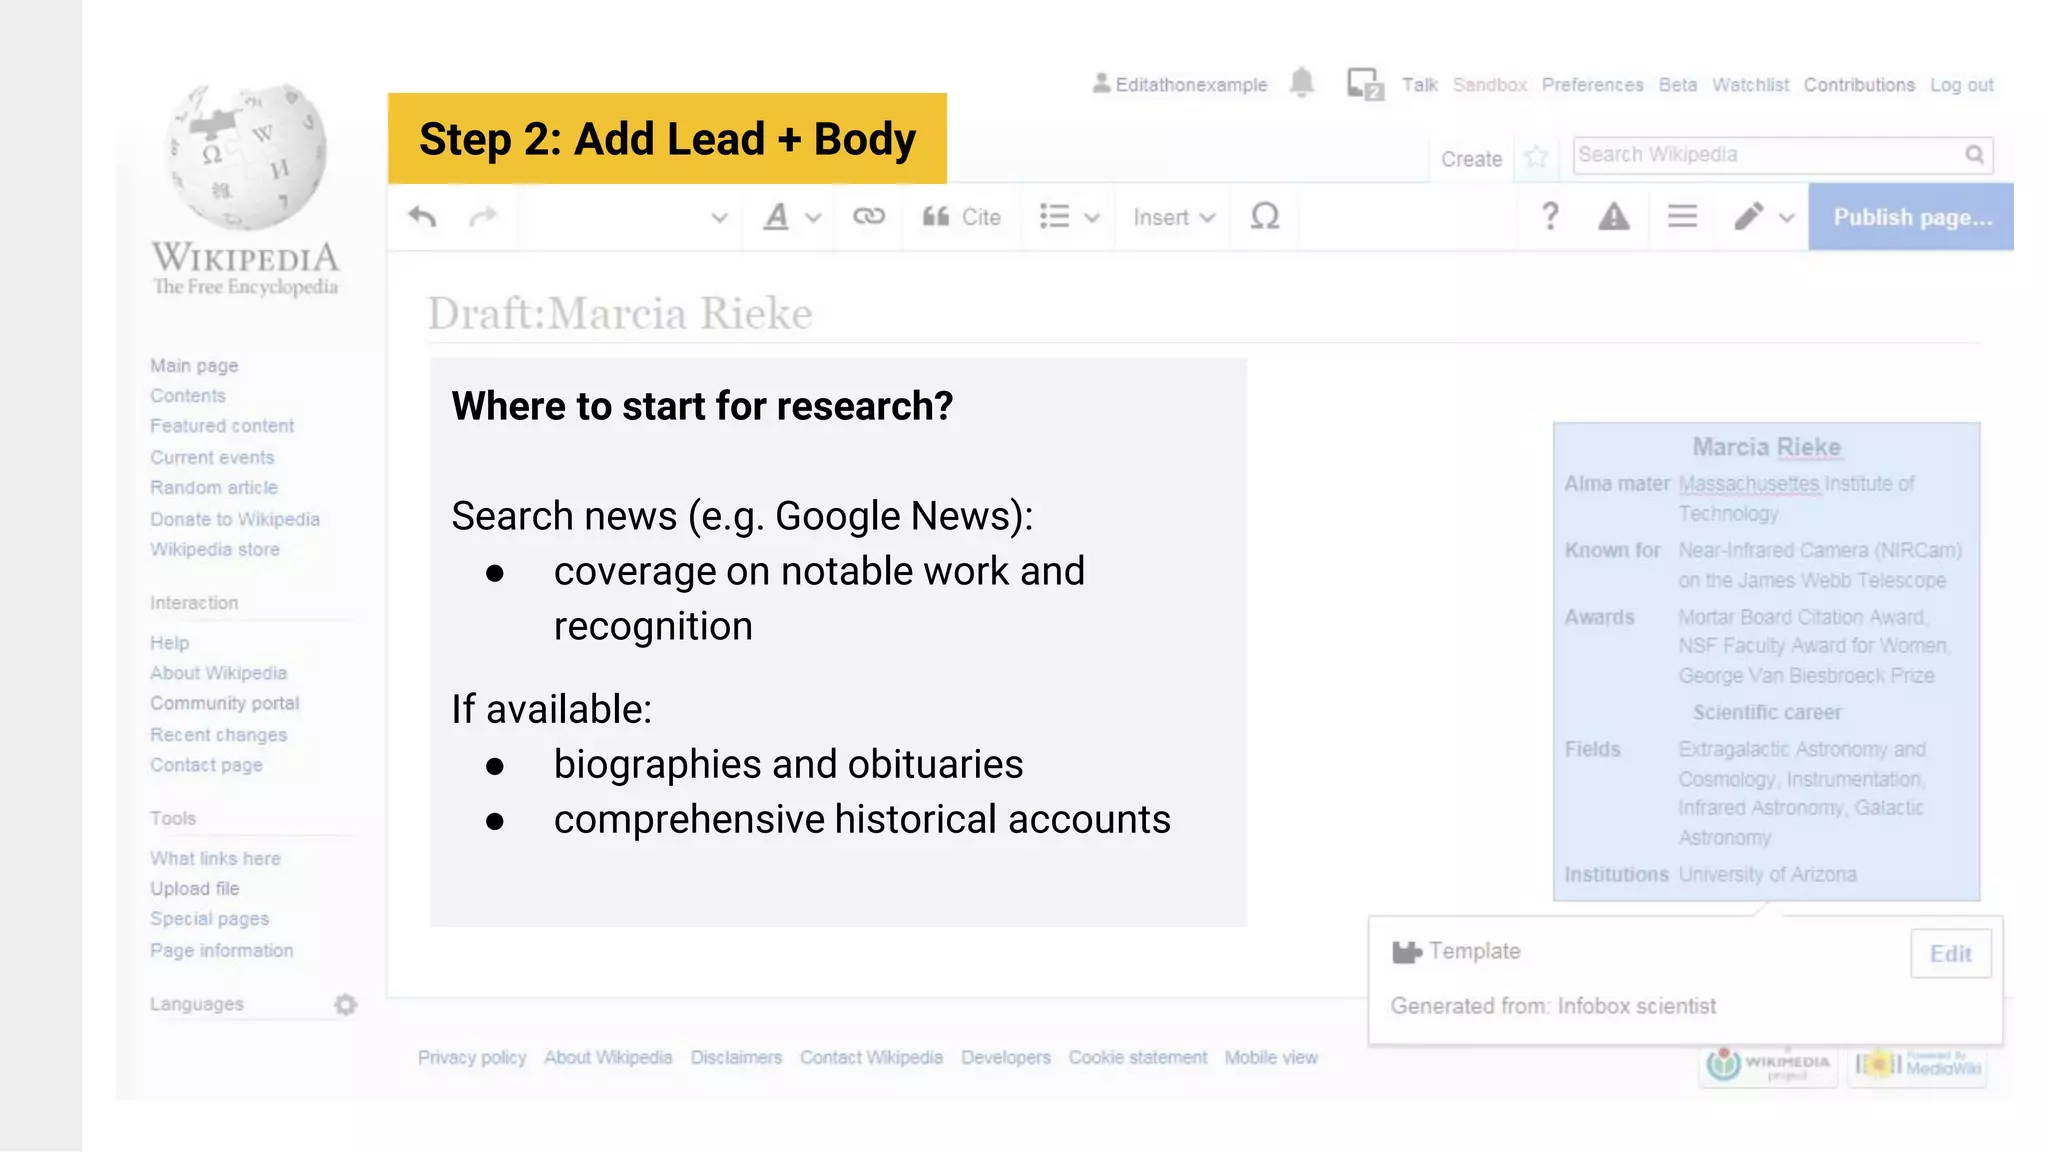Open Disclaimers footer link
This screenshot has height=1152, width=2048.
pos(736,1058)
